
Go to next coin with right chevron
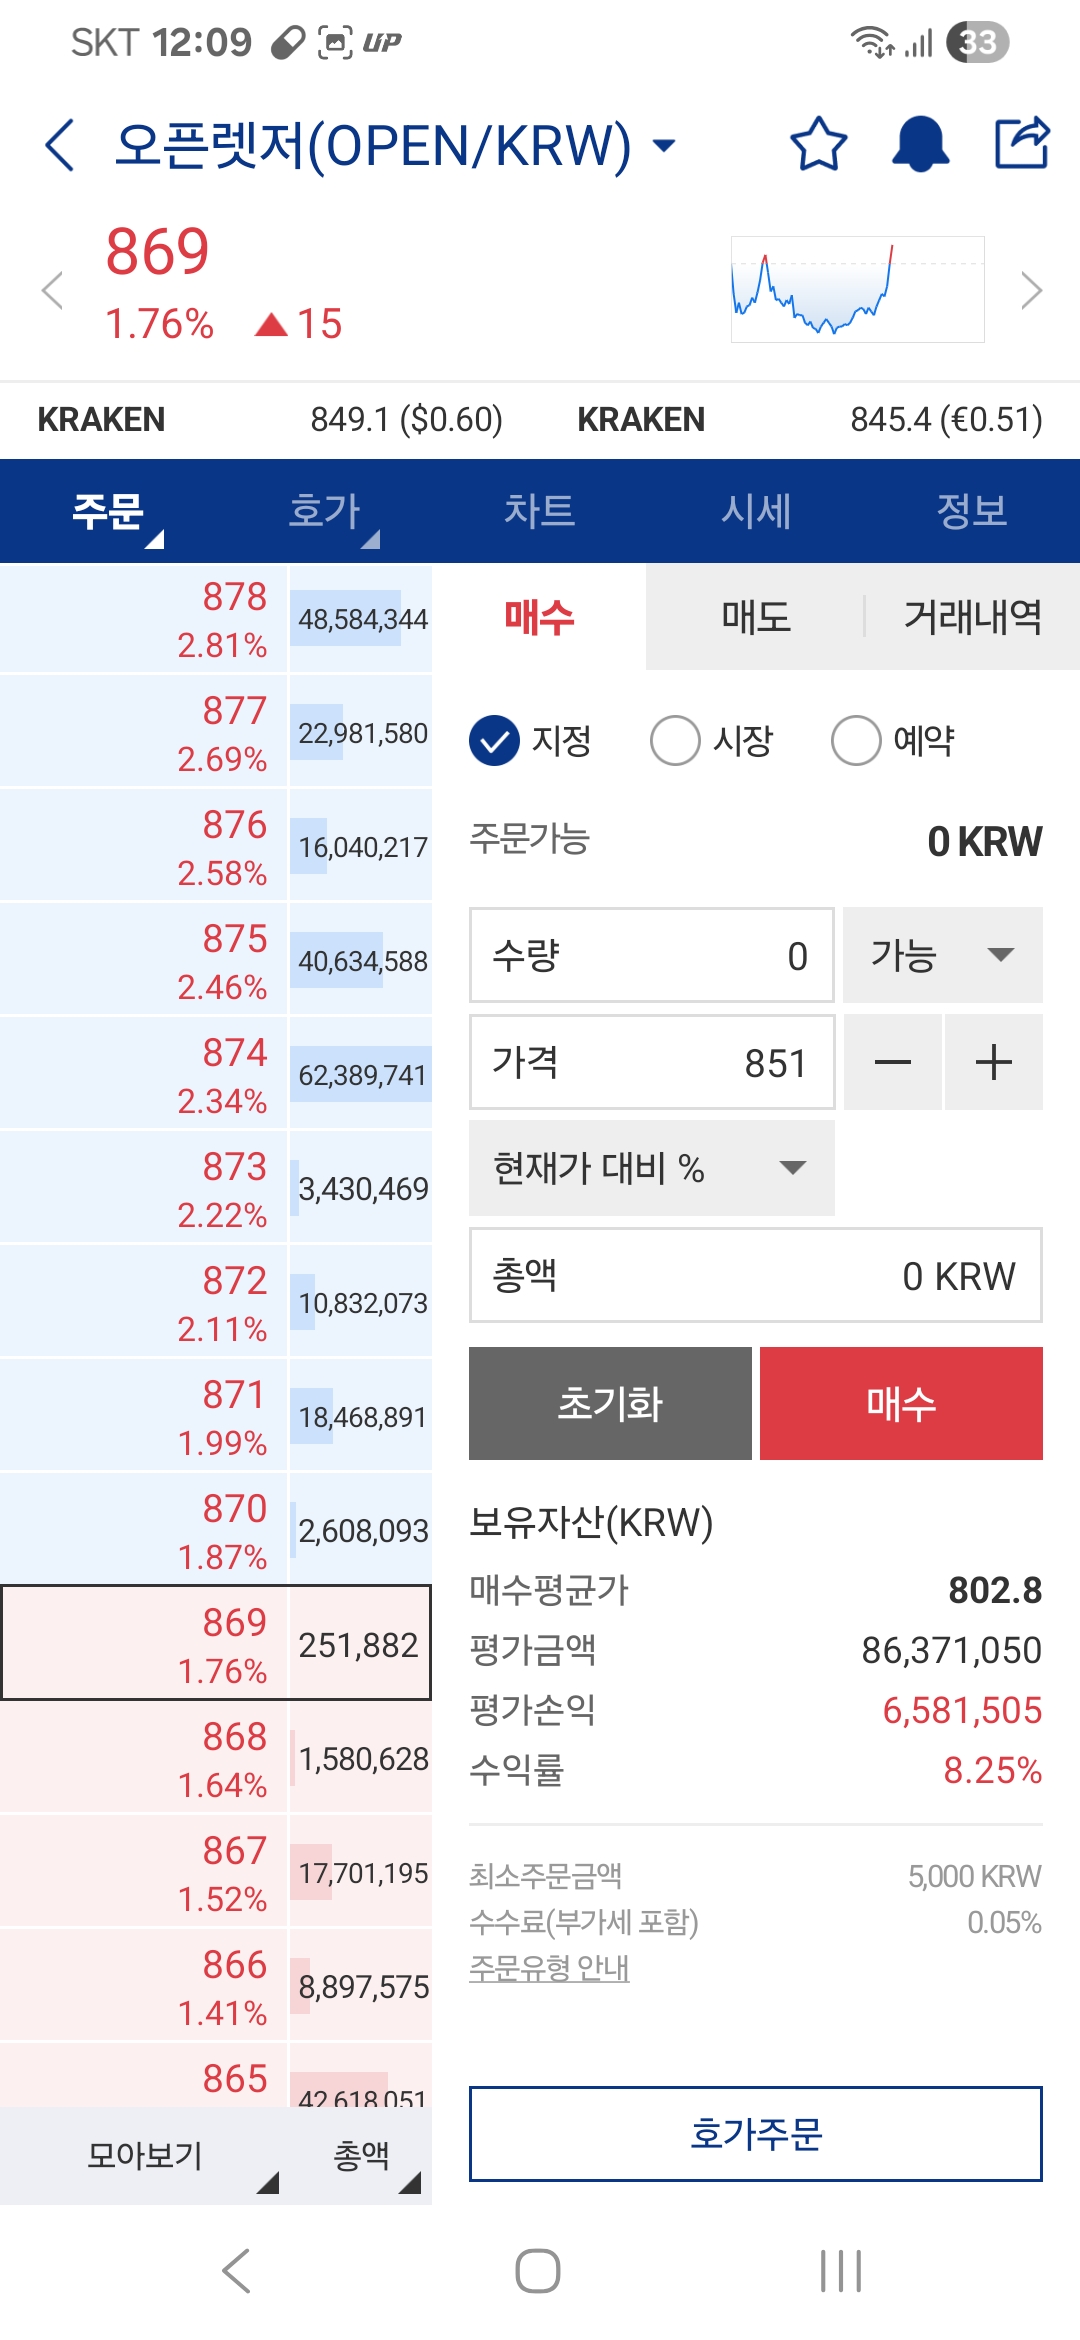pos(1032,291)
